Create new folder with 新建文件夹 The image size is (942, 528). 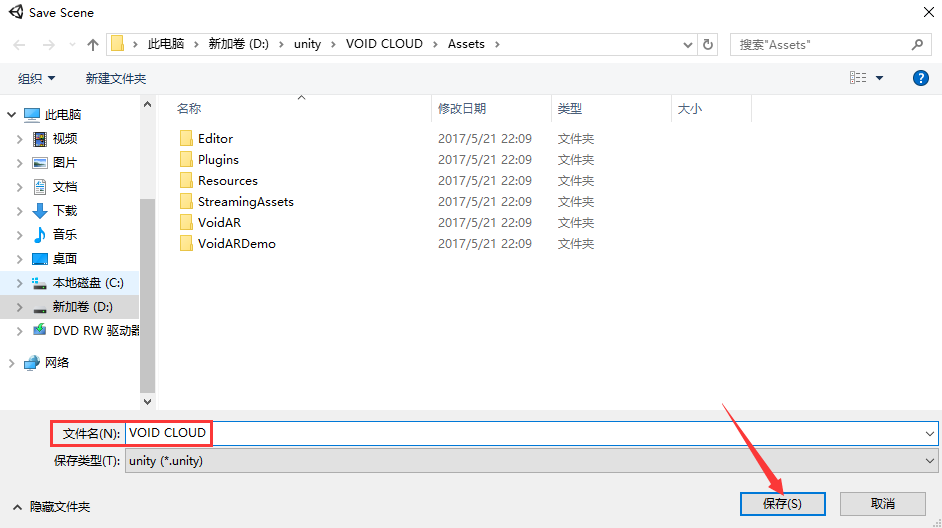point(115,78)
